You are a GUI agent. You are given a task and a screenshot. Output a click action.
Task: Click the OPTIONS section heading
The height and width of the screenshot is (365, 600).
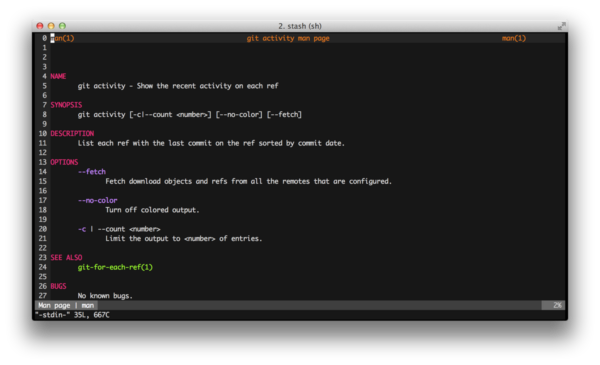(64, 162)
